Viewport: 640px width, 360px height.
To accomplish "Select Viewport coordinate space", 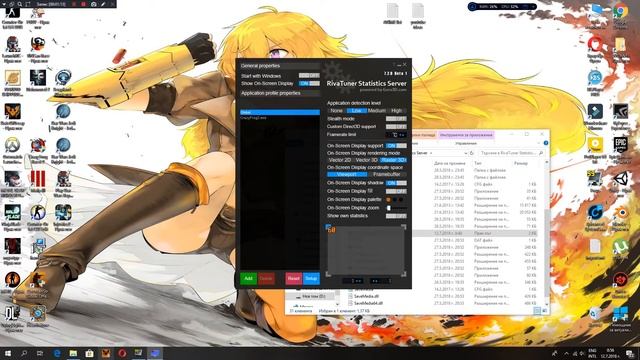I will [x=347, y=174].
